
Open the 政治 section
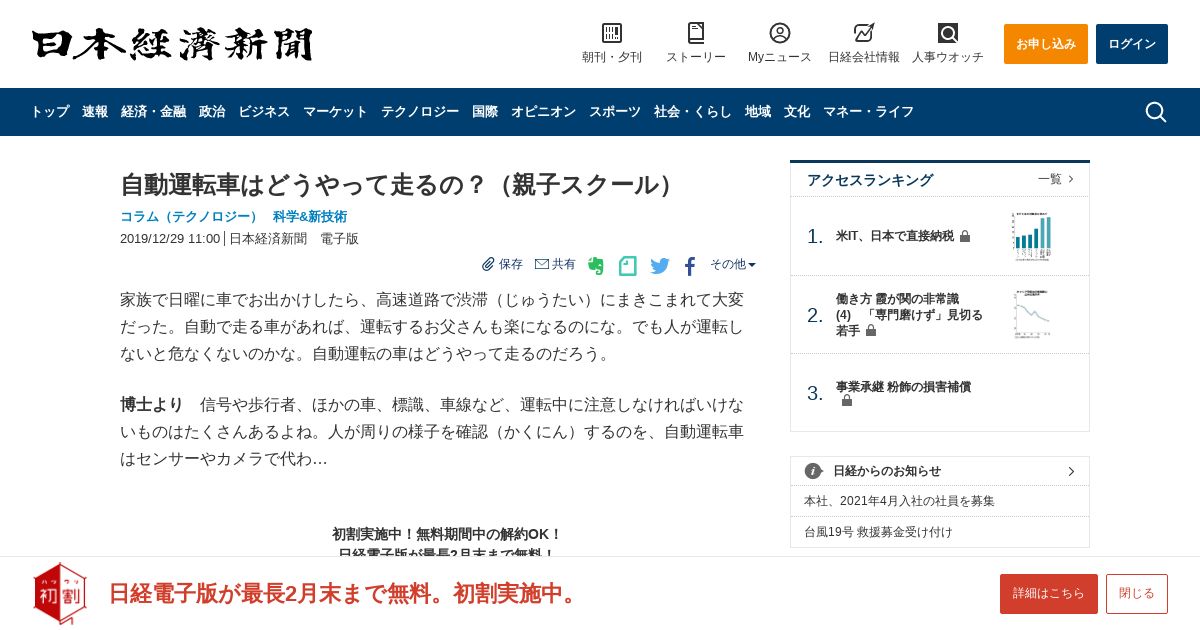click(x=212, y=112)
